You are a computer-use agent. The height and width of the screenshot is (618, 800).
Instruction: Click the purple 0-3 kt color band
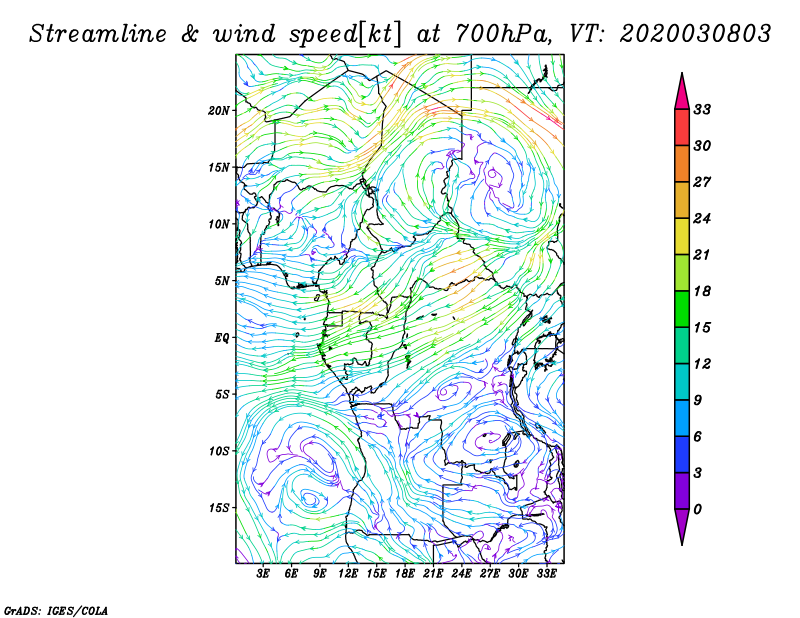(682, 491)
